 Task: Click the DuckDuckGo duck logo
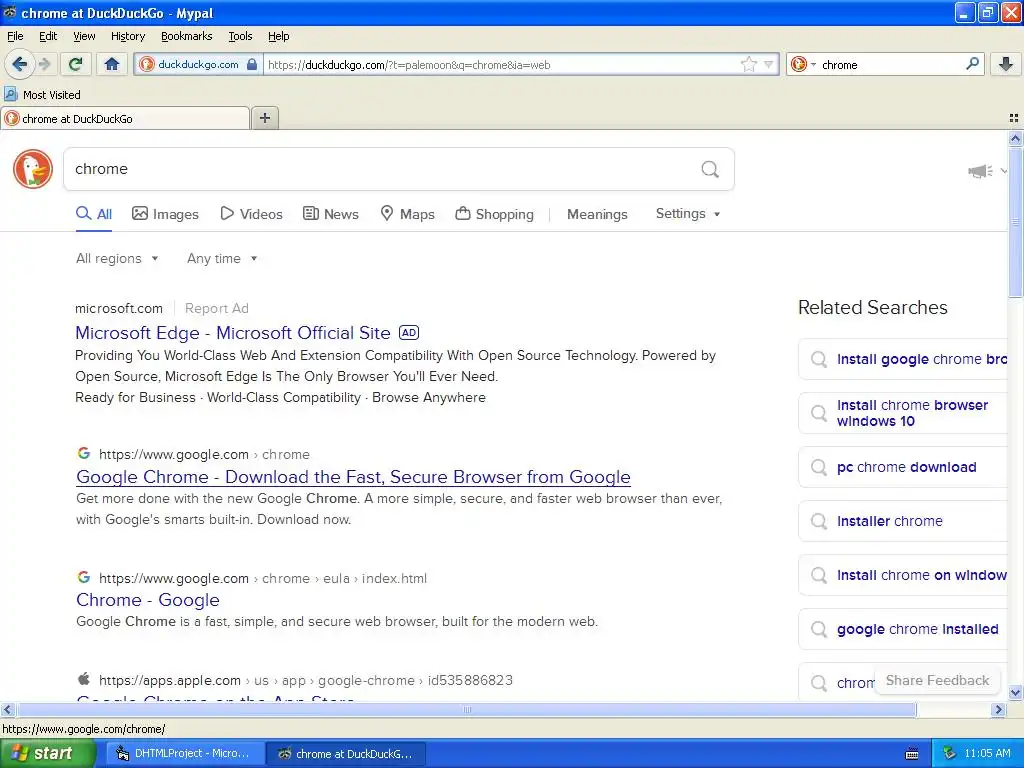[x=33, y=169]
